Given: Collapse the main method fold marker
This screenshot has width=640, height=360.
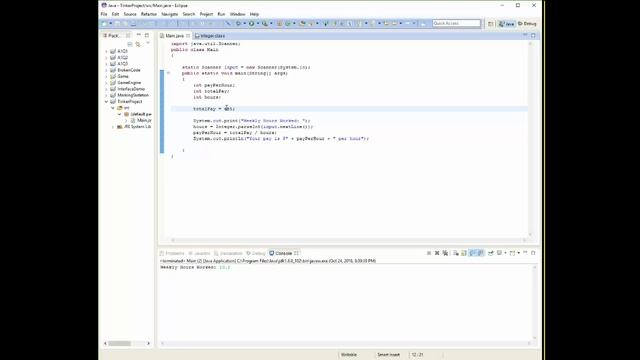Looking at the screenshot, I should [x=168, y=73].
